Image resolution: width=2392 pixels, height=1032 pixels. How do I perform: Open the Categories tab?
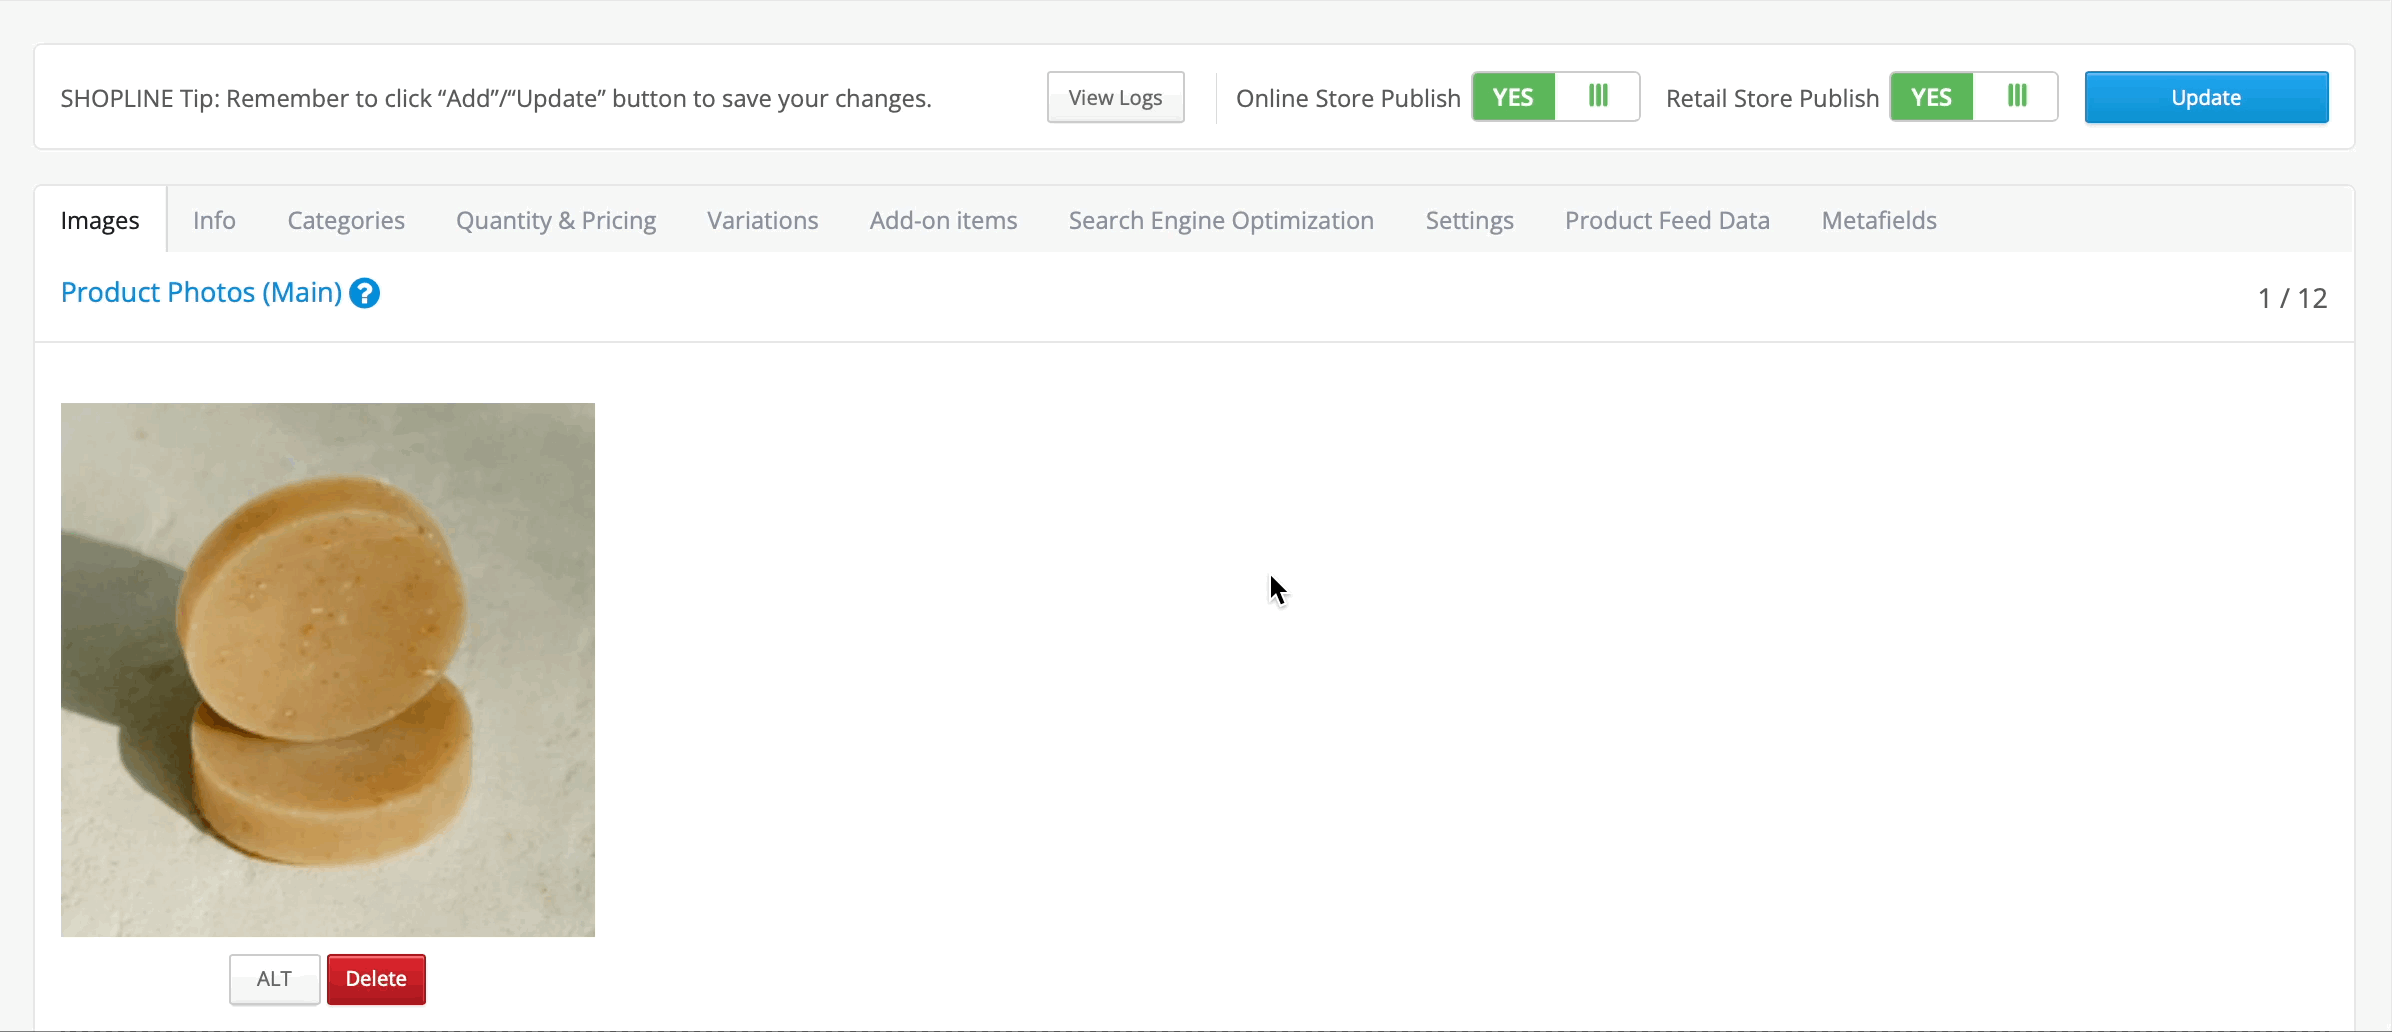tap(346, 220)
